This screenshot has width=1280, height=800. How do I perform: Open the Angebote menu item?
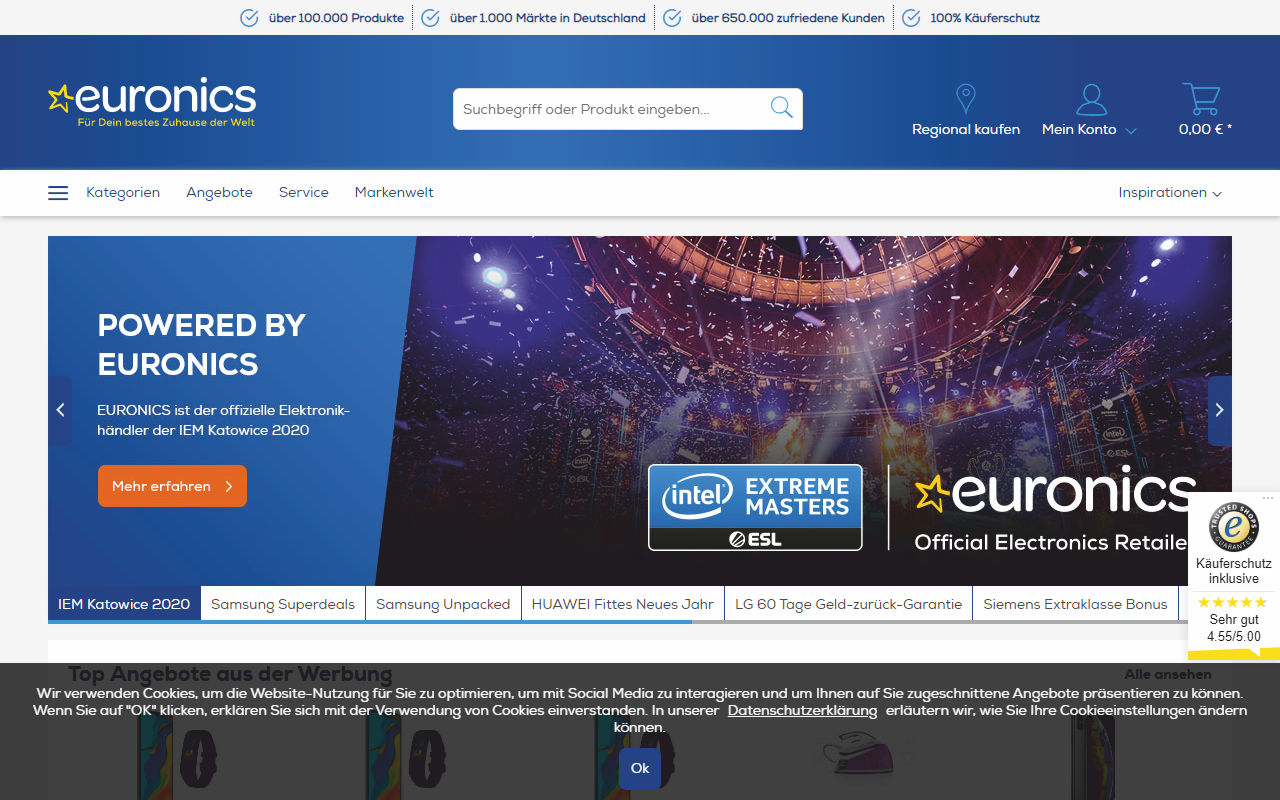pos(219,193)
